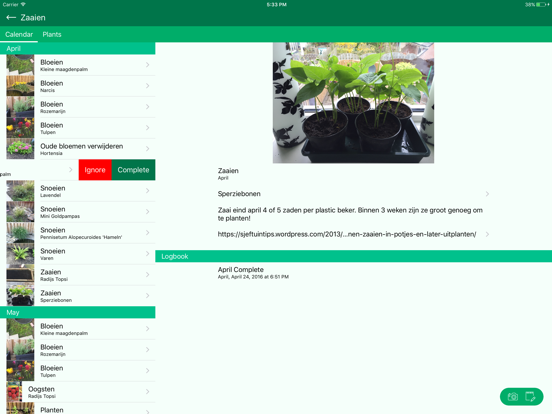Open the Hortensia flower thumbnail
Screen dimensions: 552x414
[20, 149]
